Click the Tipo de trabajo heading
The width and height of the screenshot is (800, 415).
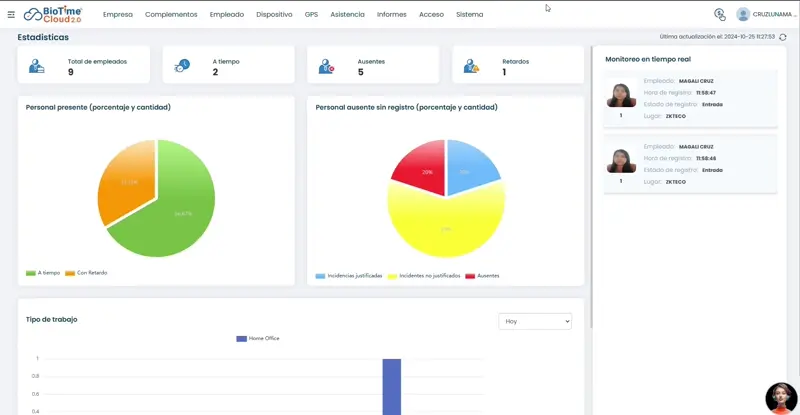point(52,320)
